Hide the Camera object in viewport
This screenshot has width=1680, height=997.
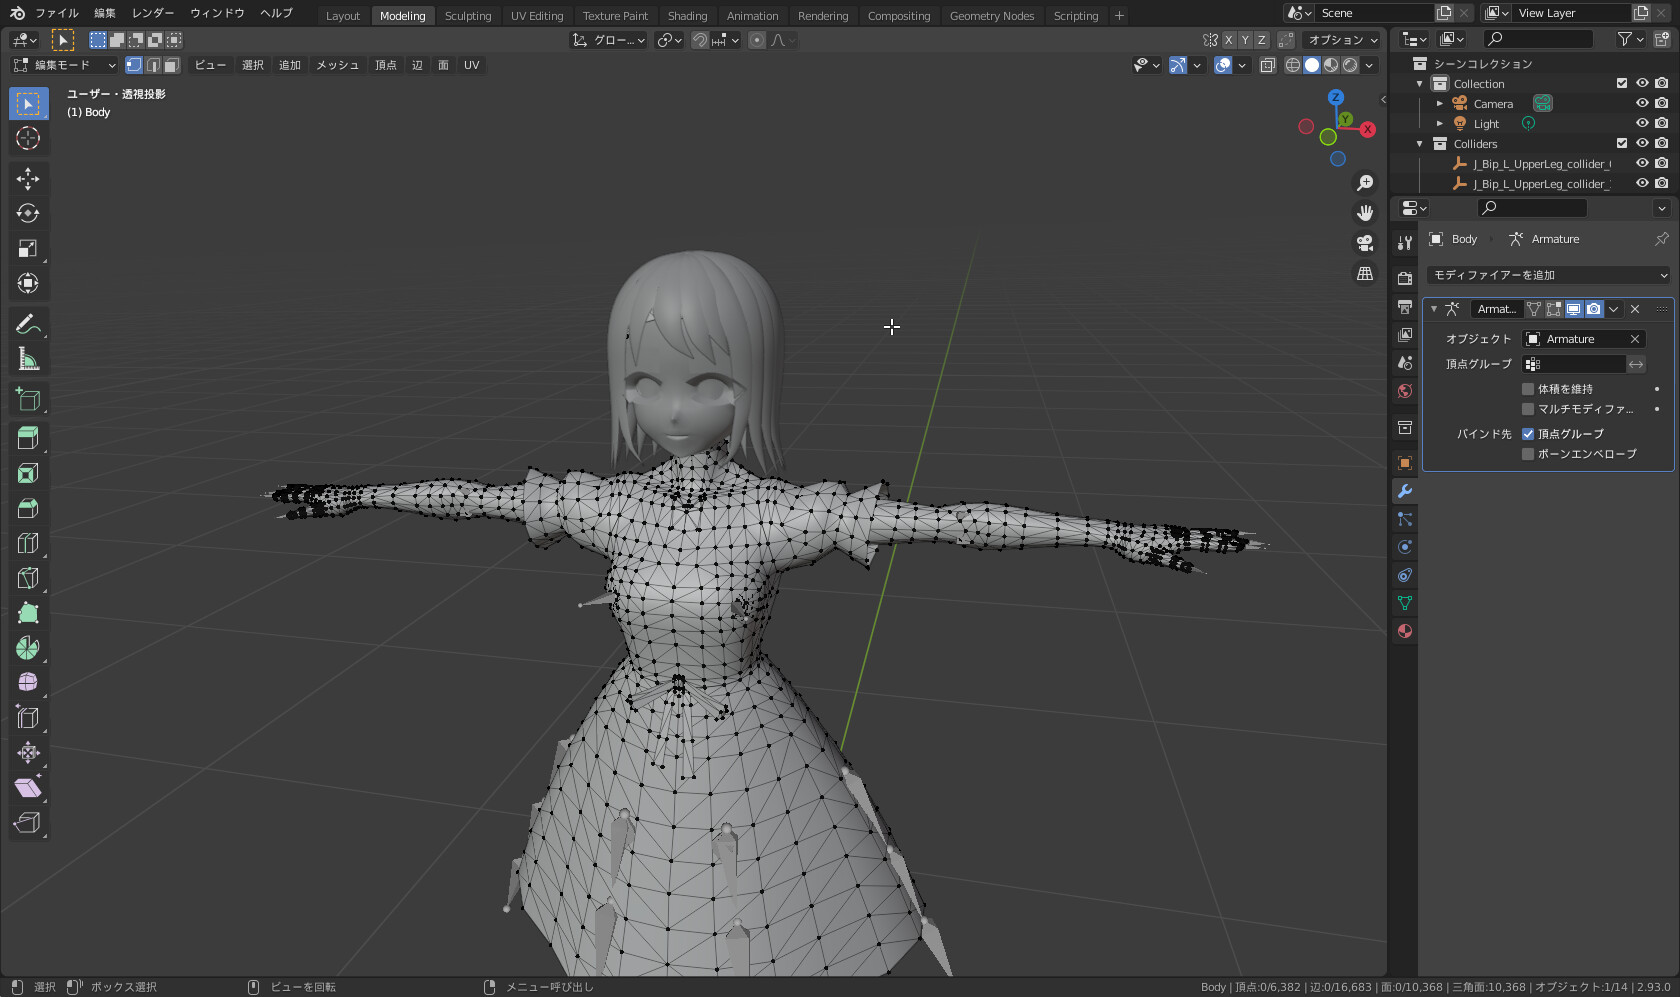click(1642, 104)
